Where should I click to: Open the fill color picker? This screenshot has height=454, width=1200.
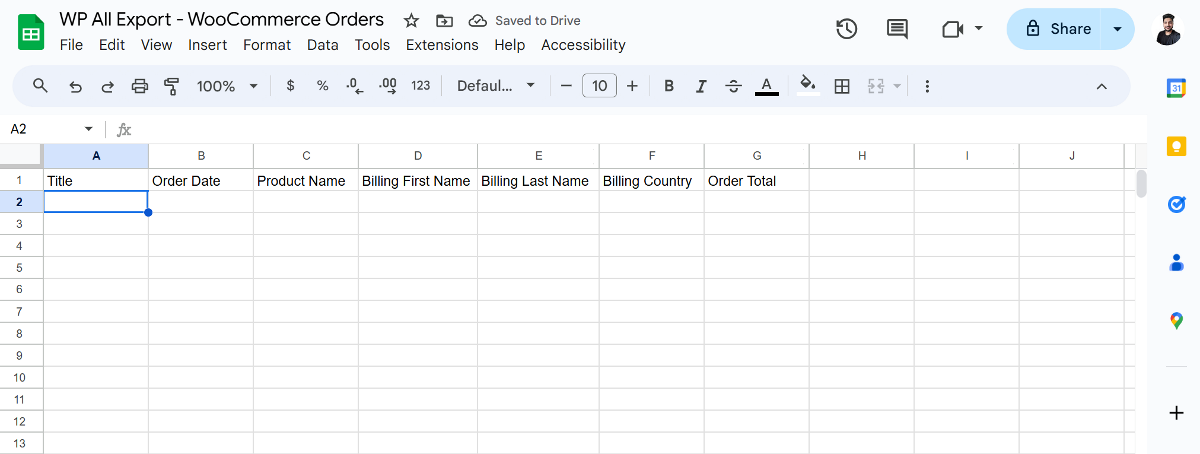click(808, 86)
